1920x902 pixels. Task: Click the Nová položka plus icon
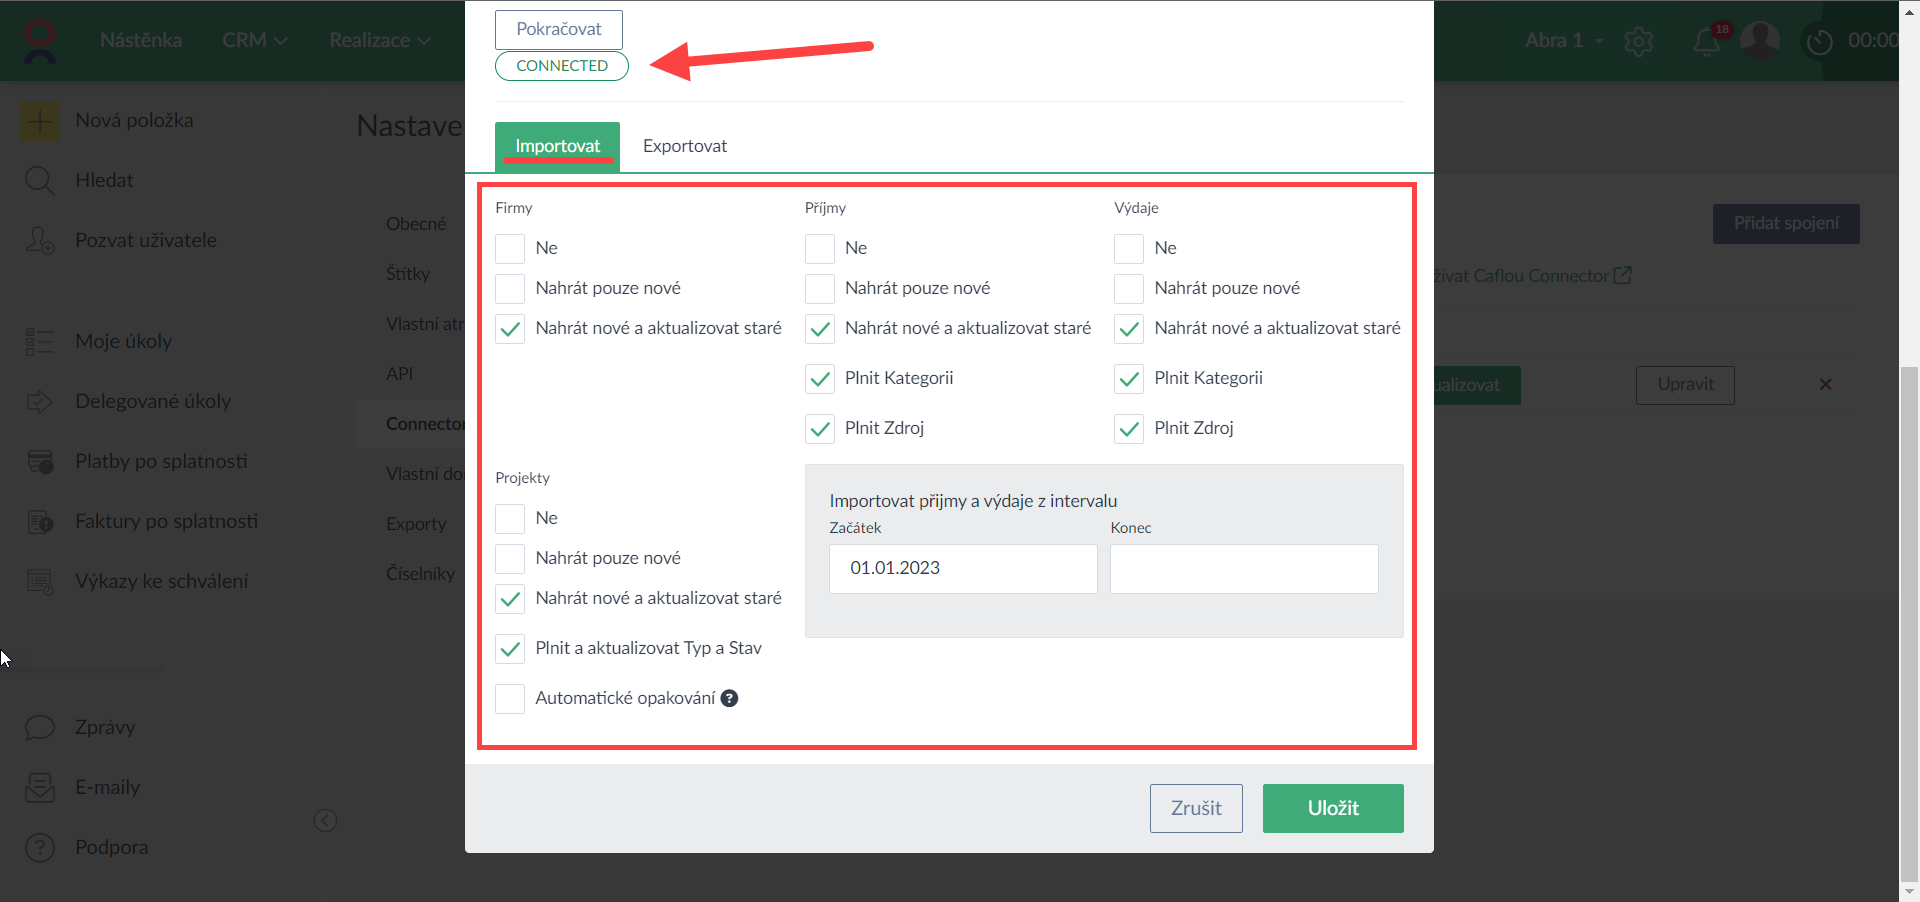point(40,121)
